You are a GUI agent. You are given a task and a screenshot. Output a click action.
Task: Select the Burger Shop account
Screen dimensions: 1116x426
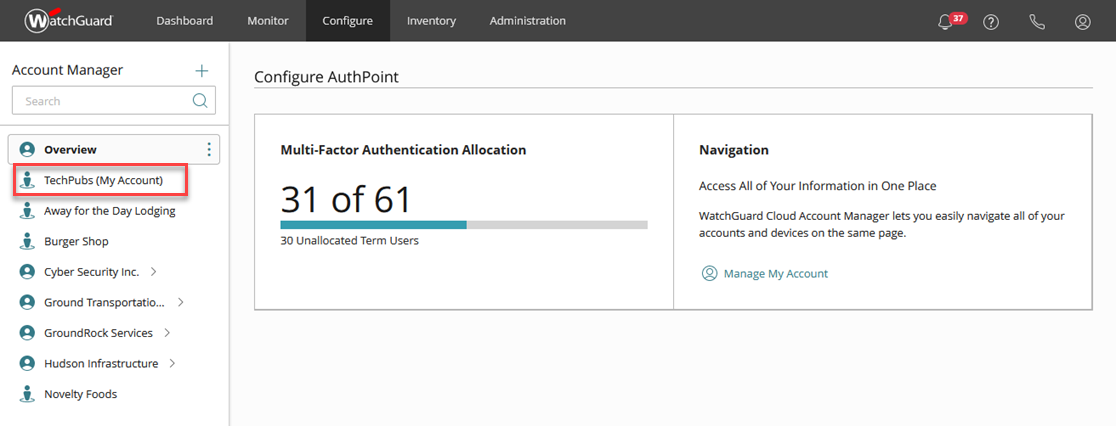click(76, 242)
